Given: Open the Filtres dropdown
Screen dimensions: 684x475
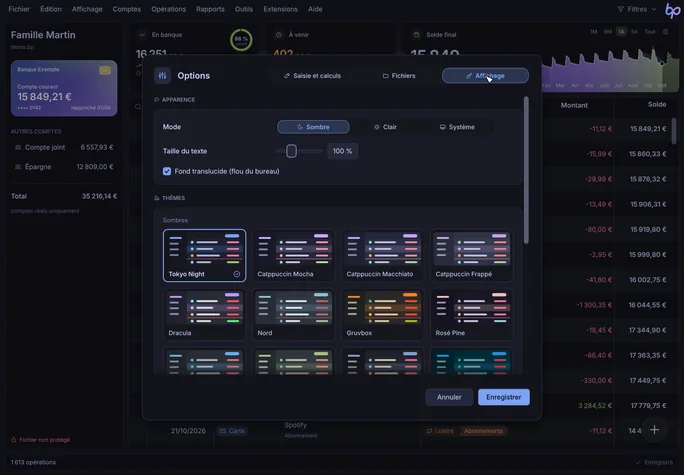Looking at the screenshot, I should pyautogui.click(x=637, y=9).
